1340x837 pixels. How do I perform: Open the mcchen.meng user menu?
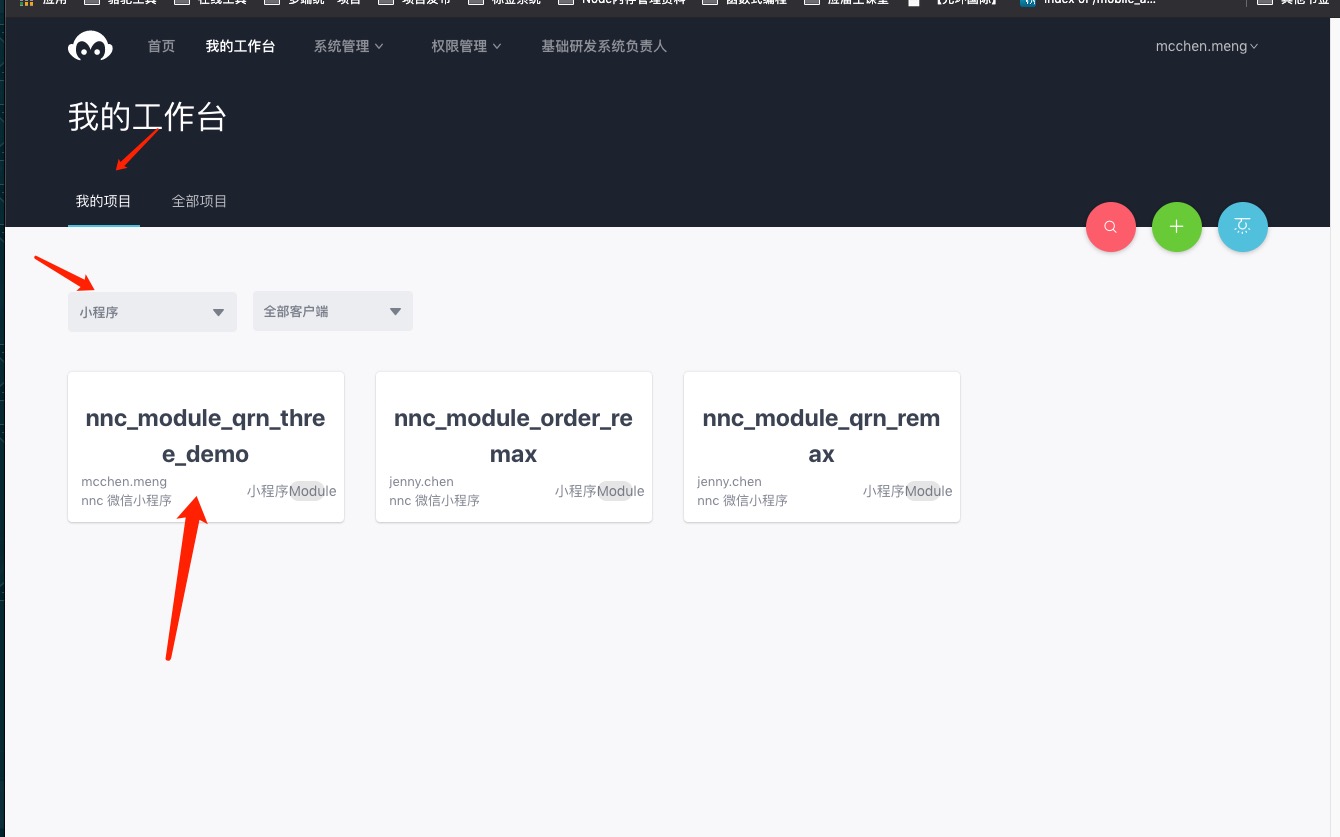tap(1207, 46)
